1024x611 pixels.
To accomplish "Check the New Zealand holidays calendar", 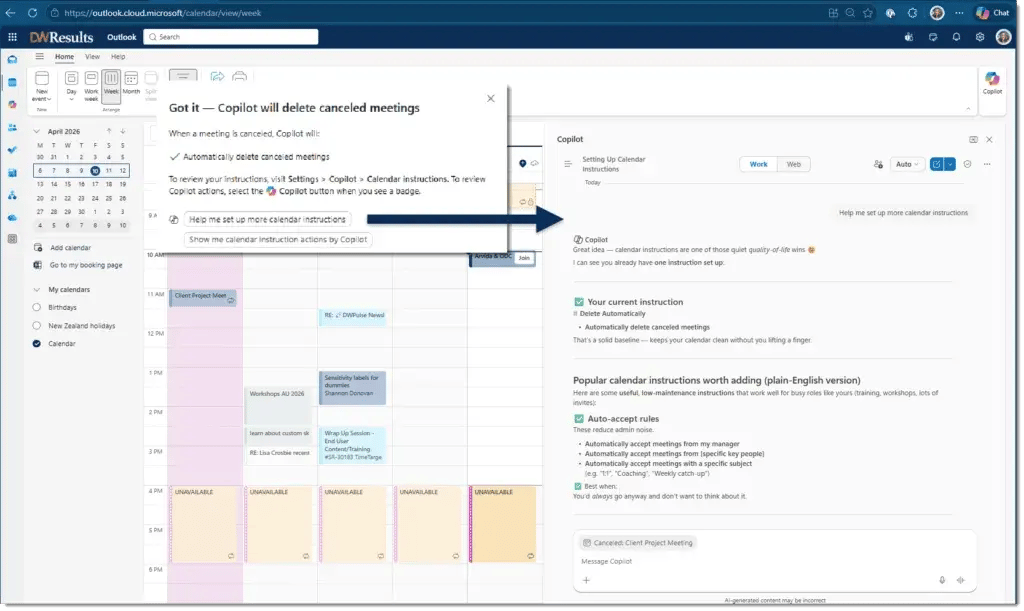I will (x=36, y=325).
